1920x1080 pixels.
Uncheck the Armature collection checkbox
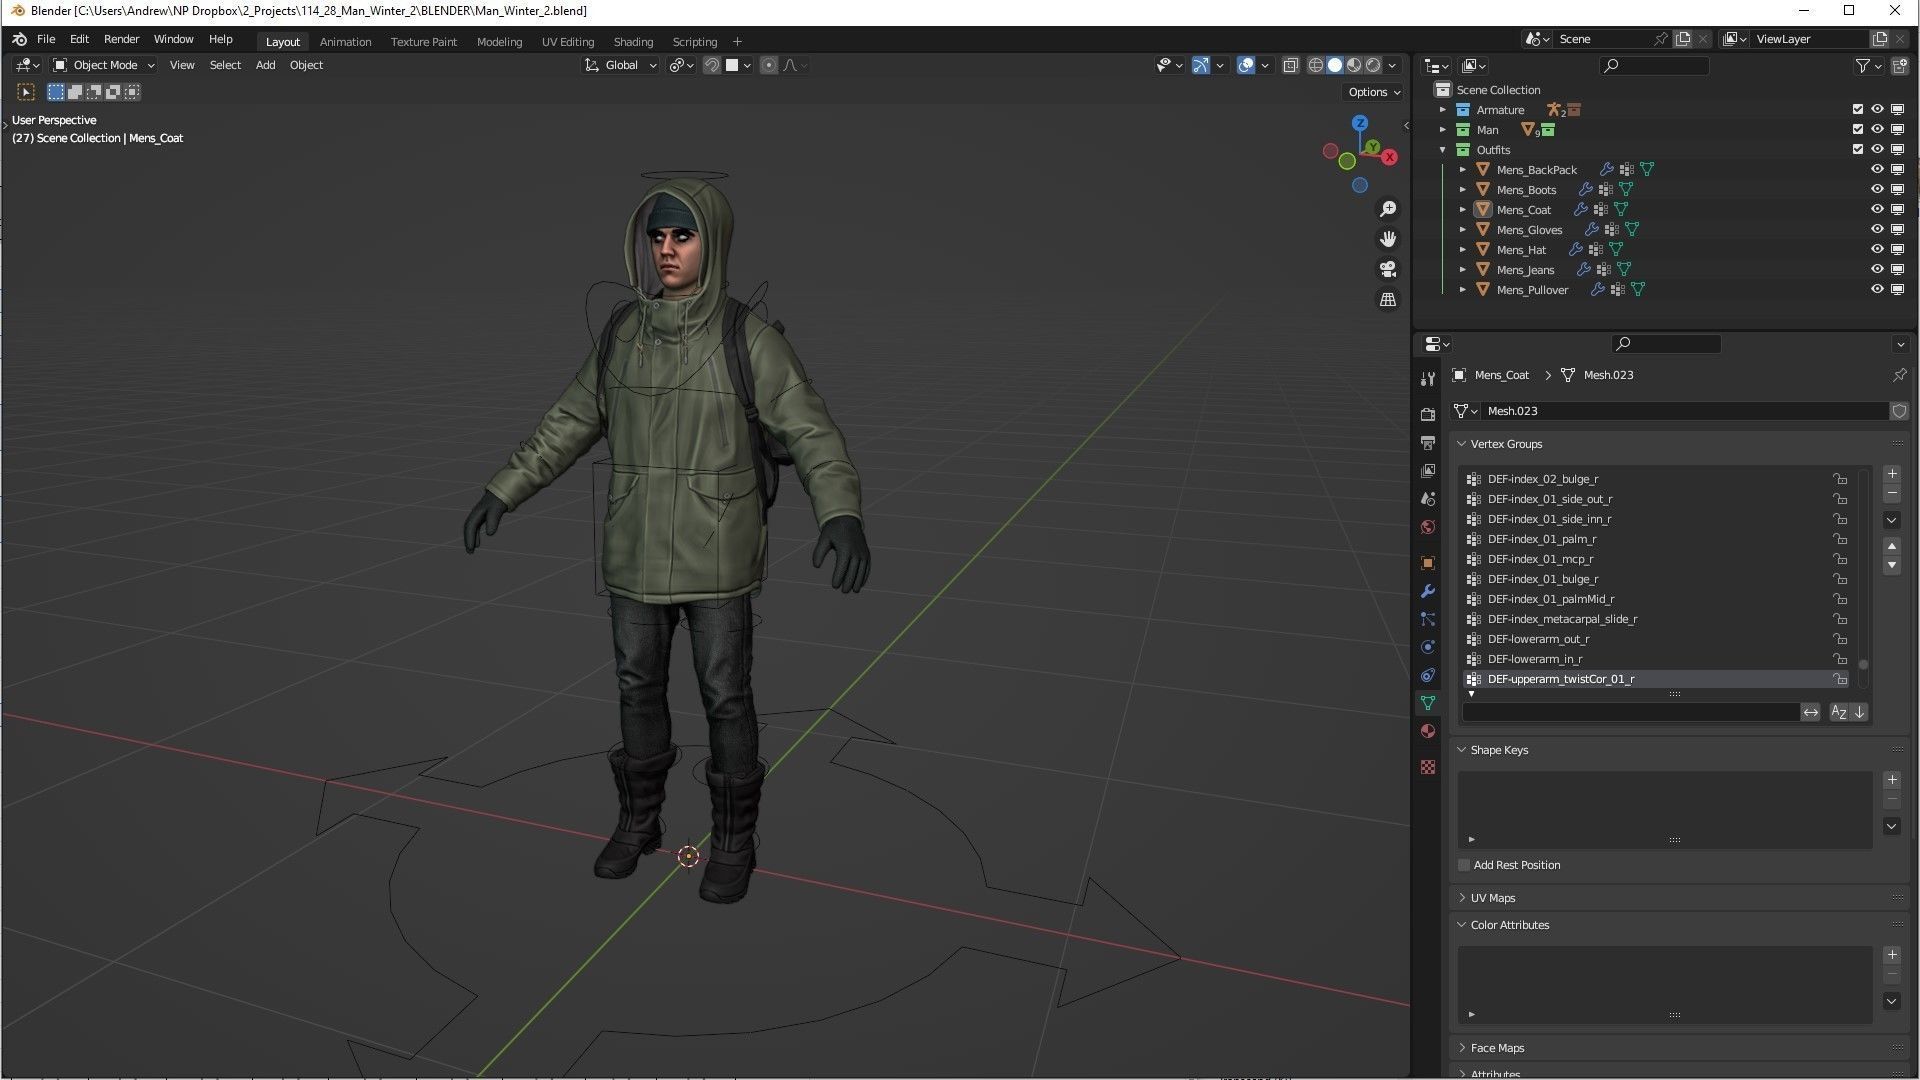[x=1858, y=110]
